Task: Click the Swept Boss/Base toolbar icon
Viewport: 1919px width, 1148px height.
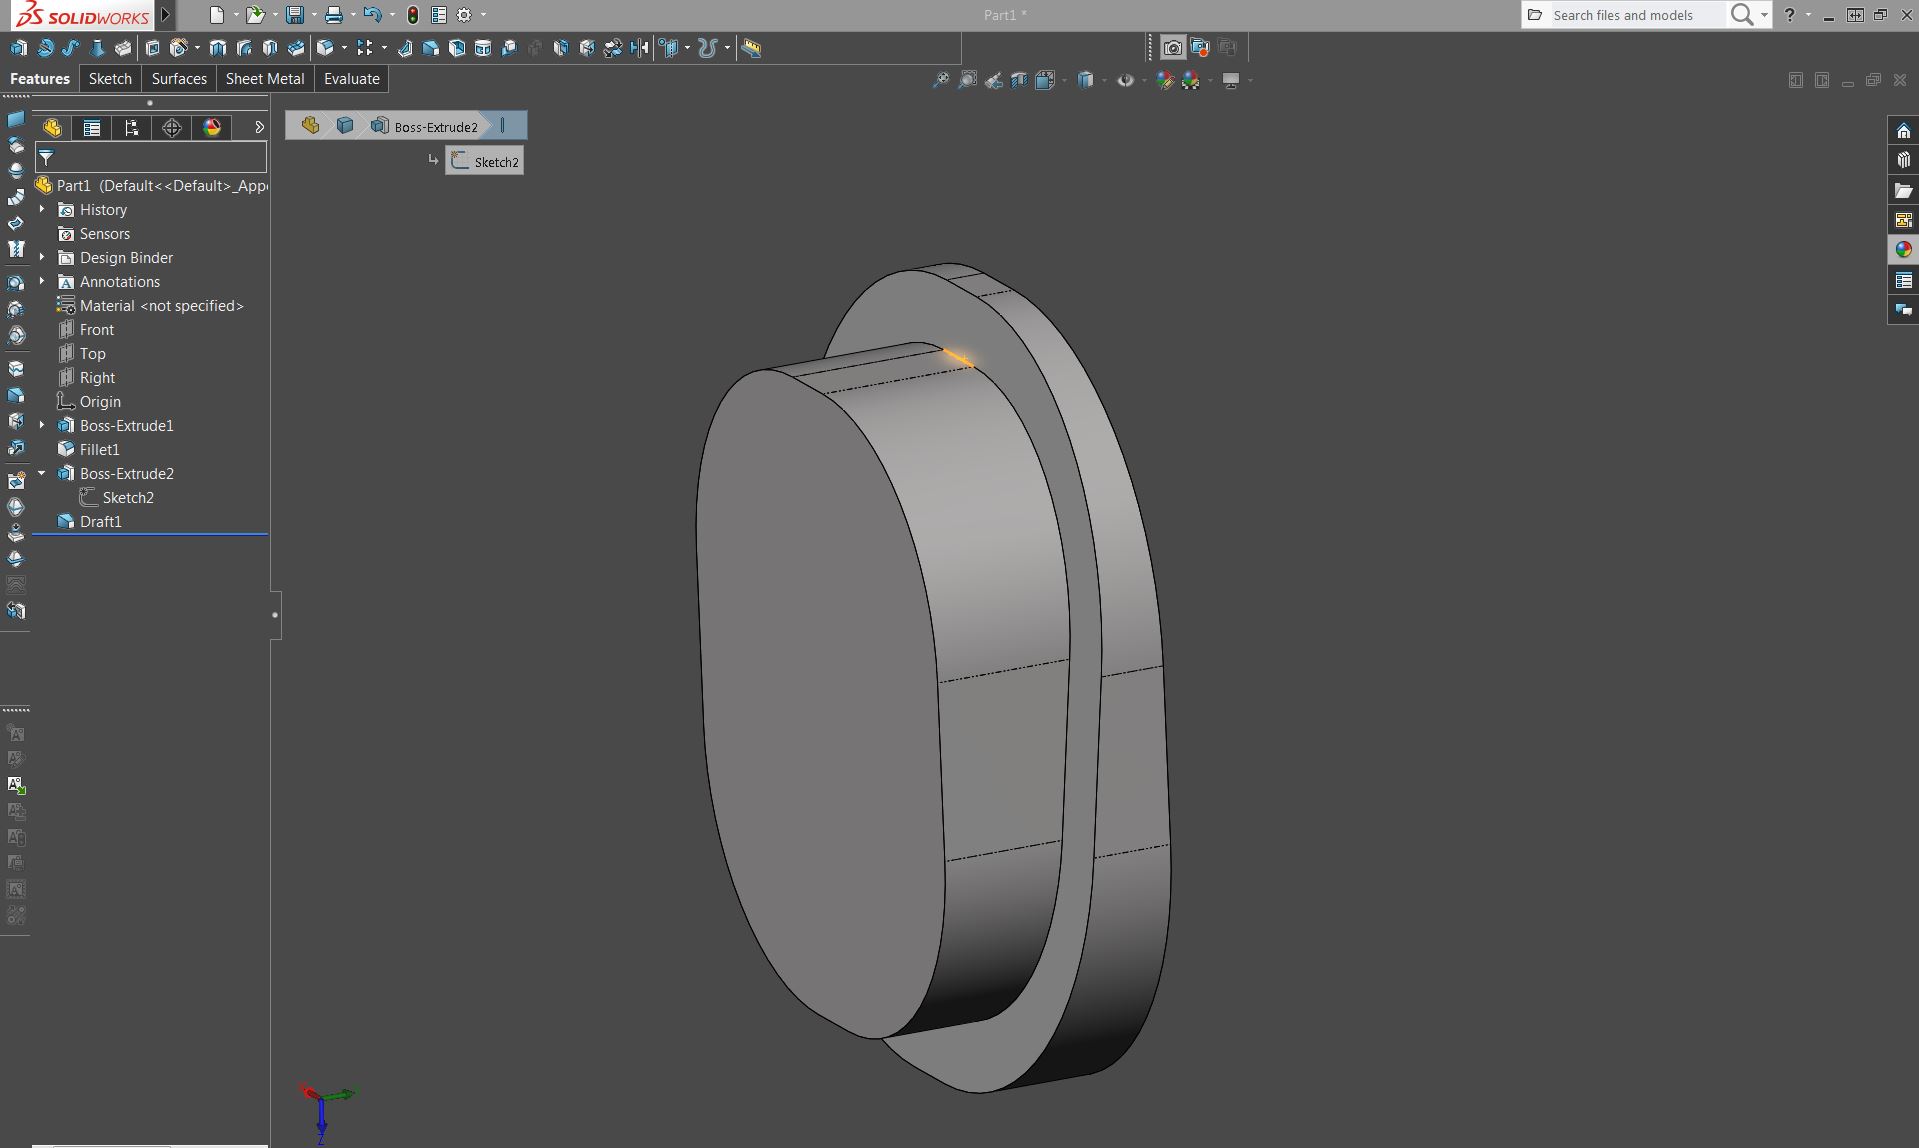Action: (x=71, y=48)
